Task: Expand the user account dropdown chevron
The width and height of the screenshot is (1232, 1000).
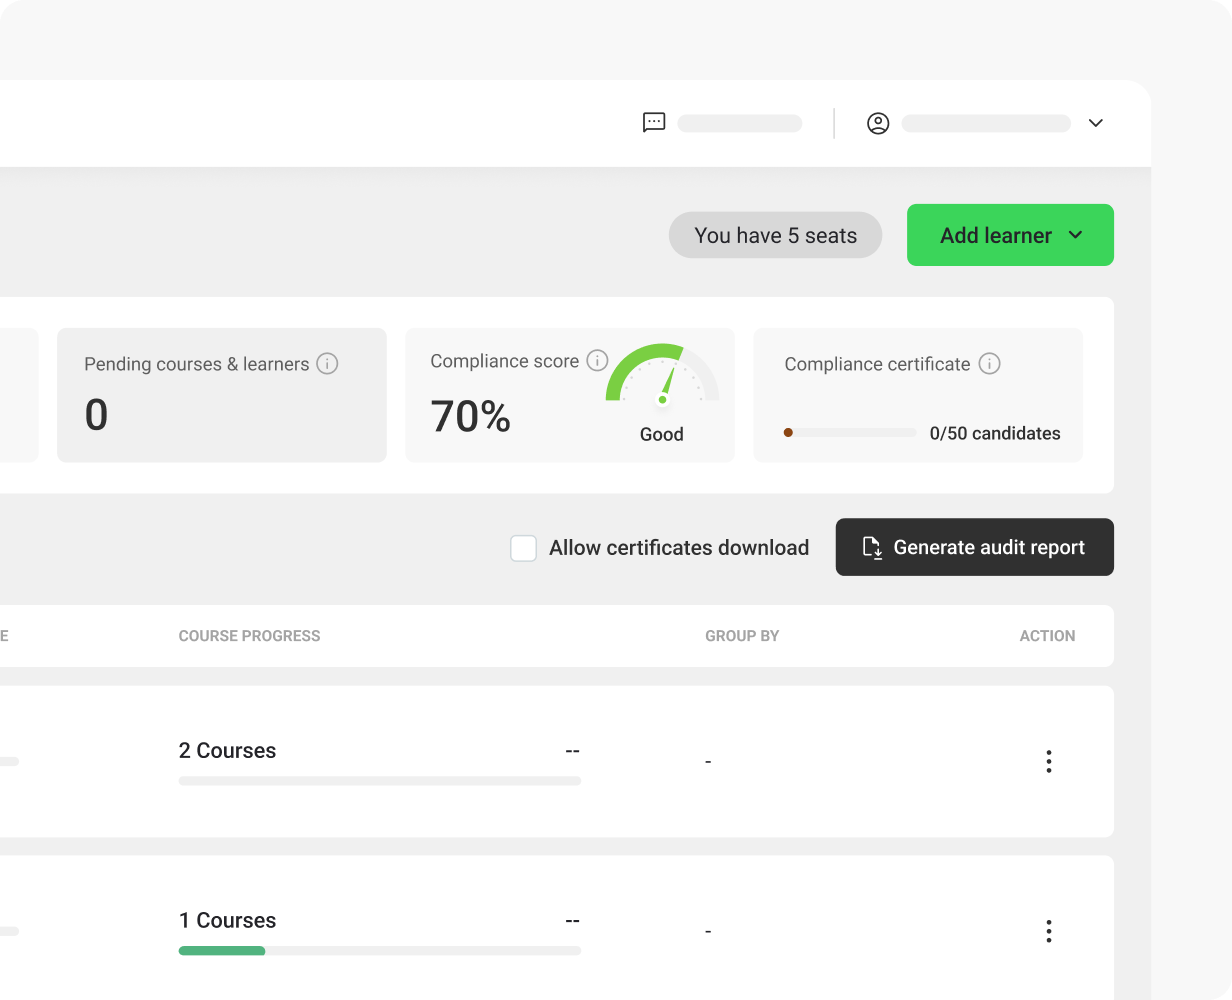Action: tap(1096, 123)
